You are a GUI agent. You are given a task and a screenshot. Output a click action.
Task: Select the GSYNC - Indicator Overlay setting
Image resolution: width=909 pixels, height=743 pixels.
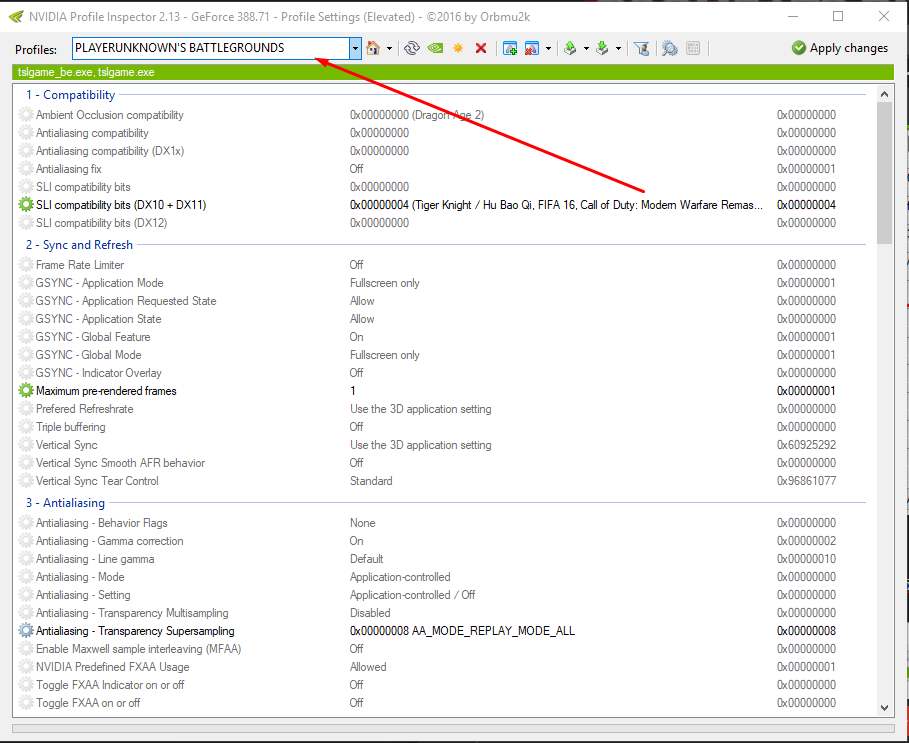tap(442, 373)
